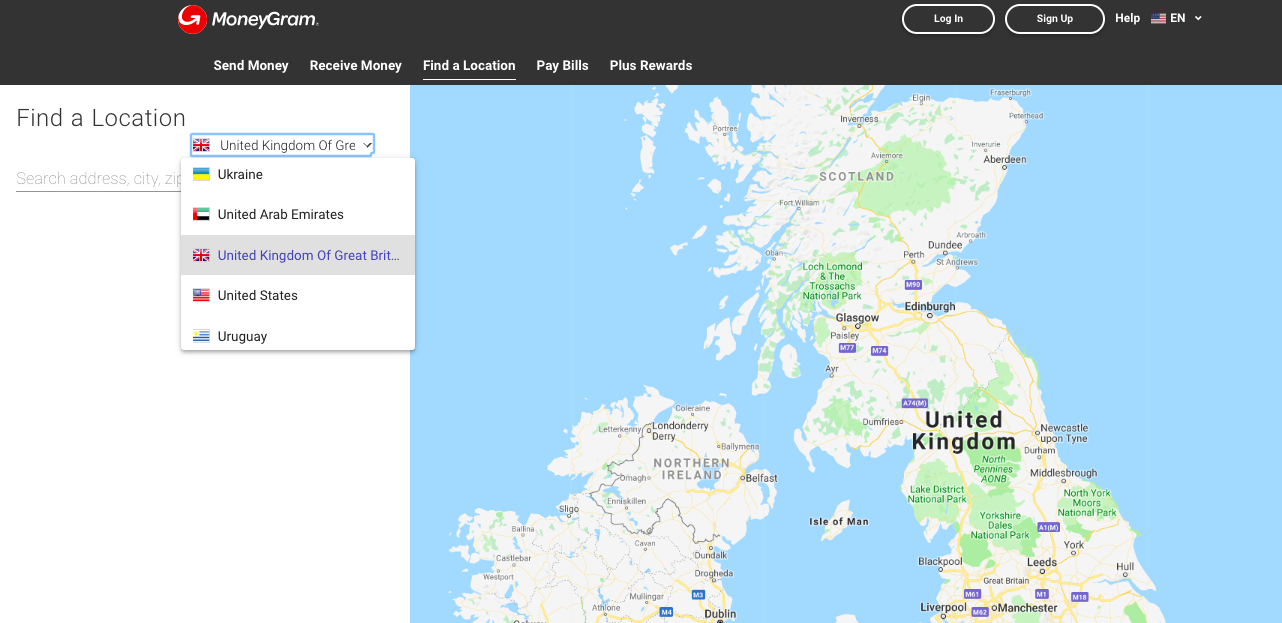
Task: Open the EN language dropdown
Action: tap(1176, 17)
